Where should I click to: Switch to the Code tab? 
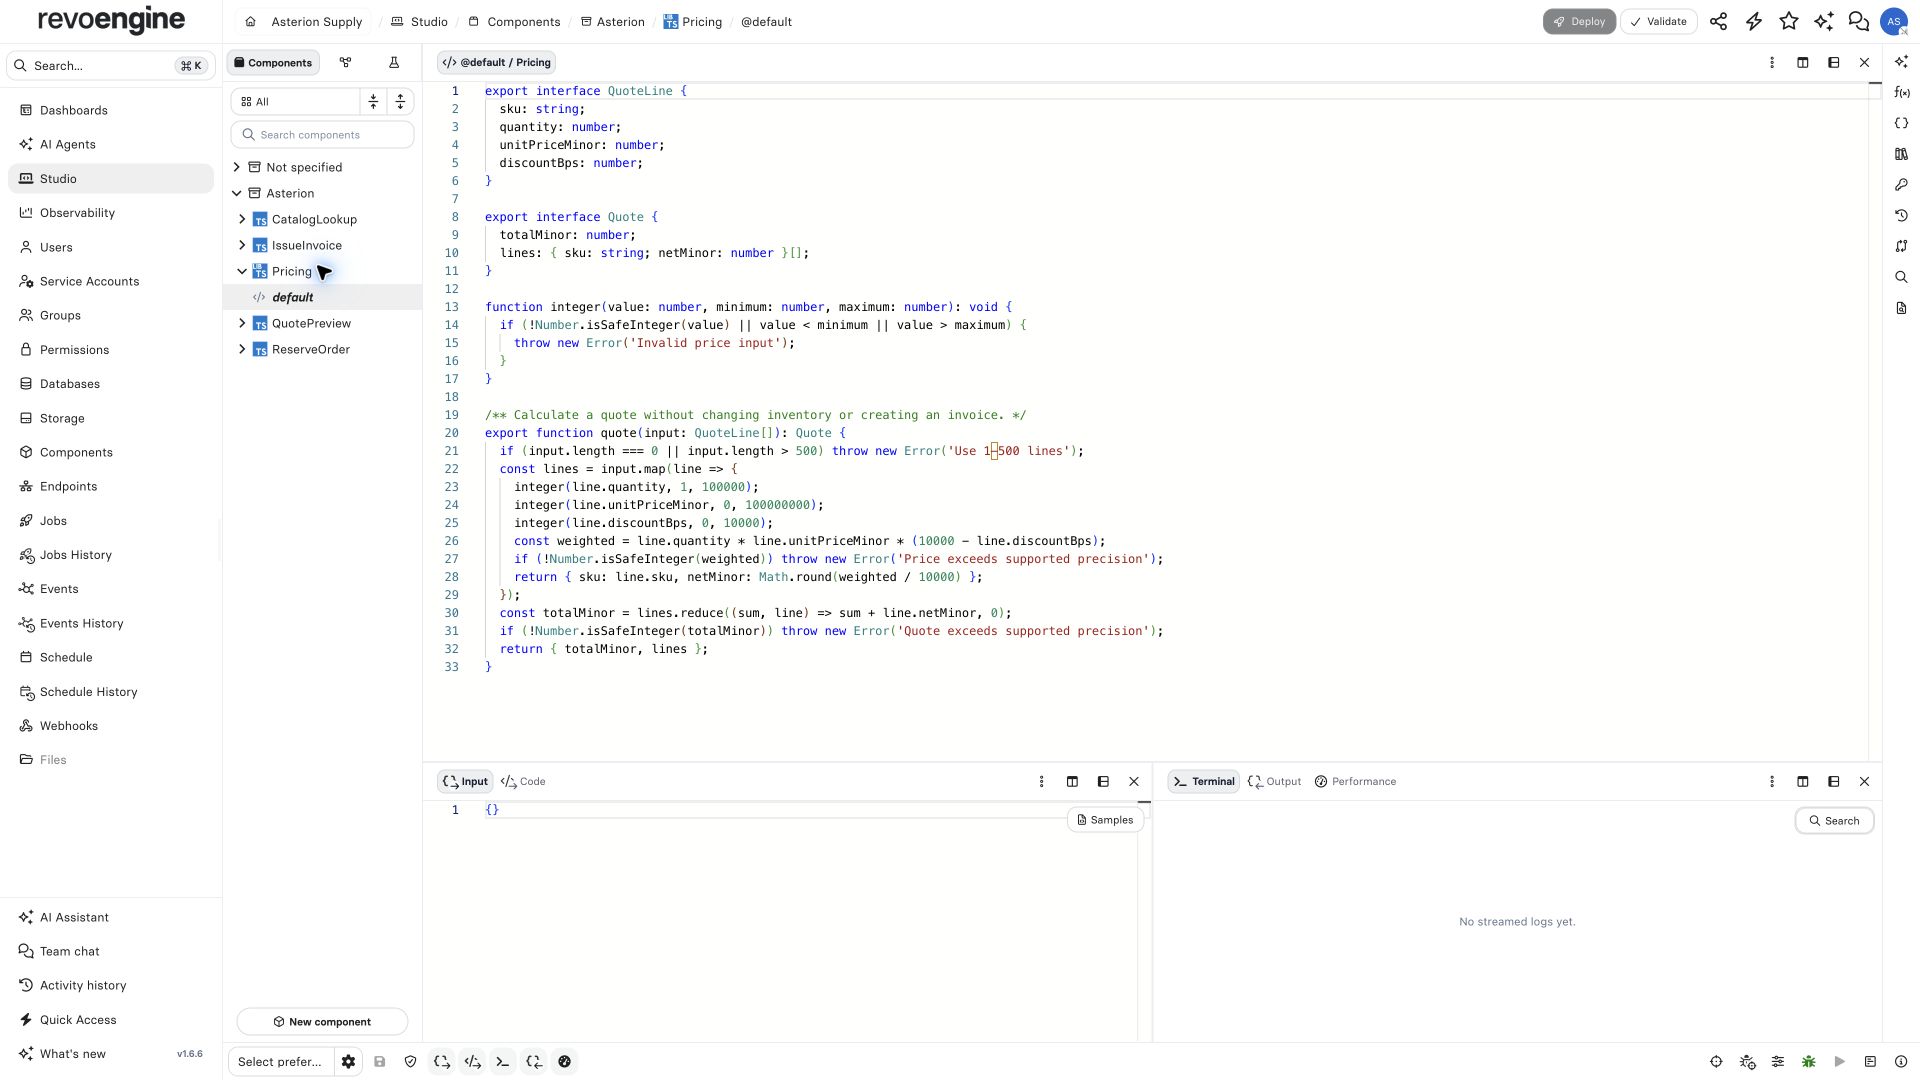[523, 782]
